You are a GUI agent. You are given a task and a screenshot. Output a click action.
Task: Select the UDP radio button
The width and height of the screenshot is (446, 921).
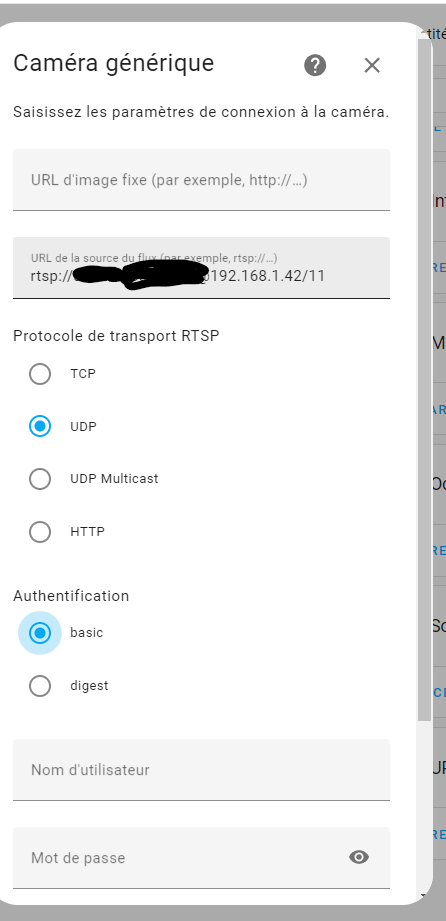[x=40, y=426]
